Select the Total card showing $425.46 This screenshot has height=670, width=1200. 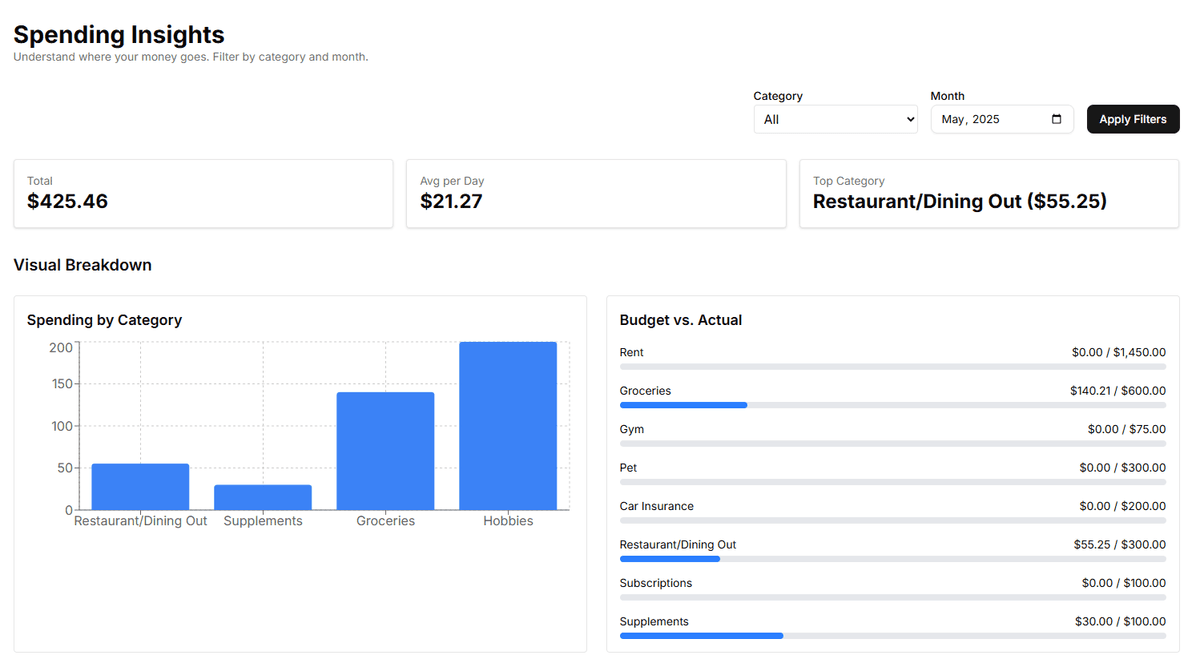pos(203,193)
